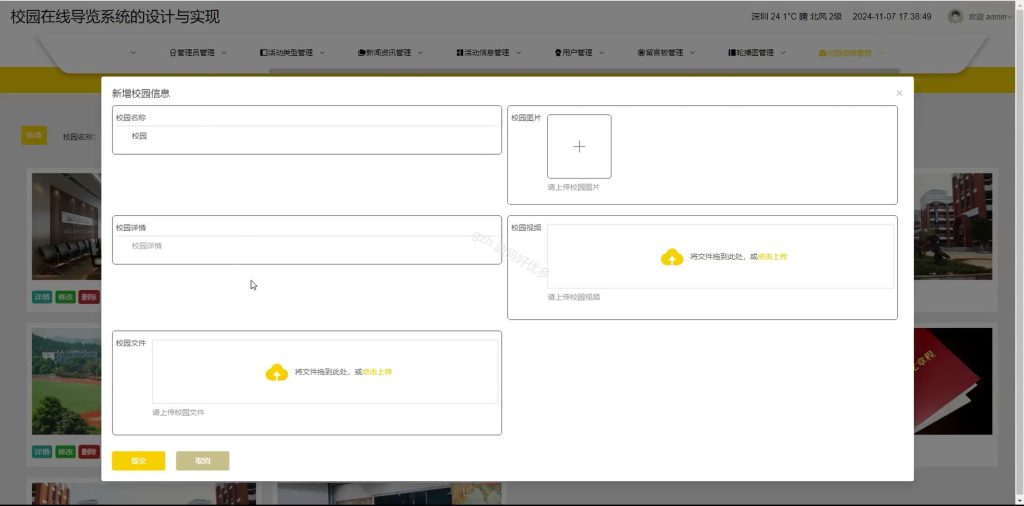Click the 点击上传 link in 校园视频

[773, 257]
